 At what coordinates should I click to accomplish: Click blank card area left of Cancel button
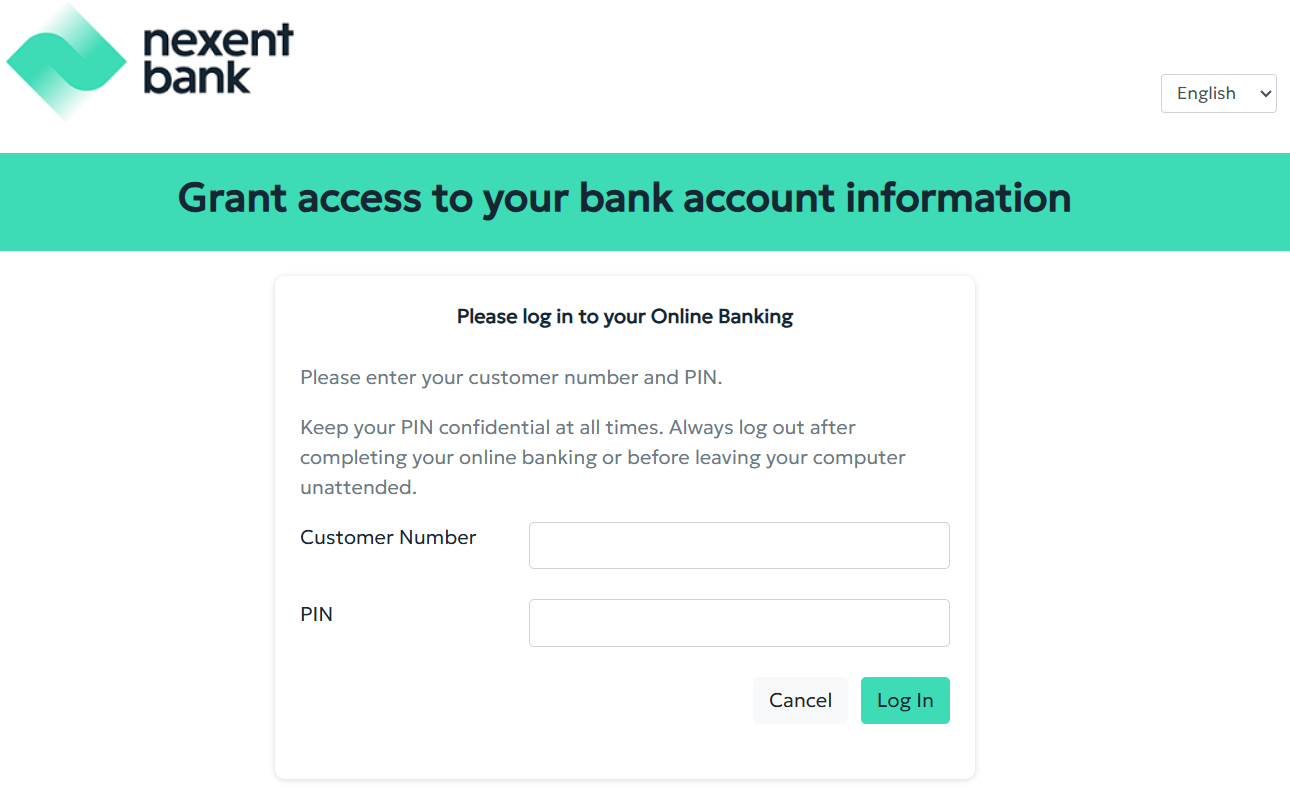coord(520,701)
